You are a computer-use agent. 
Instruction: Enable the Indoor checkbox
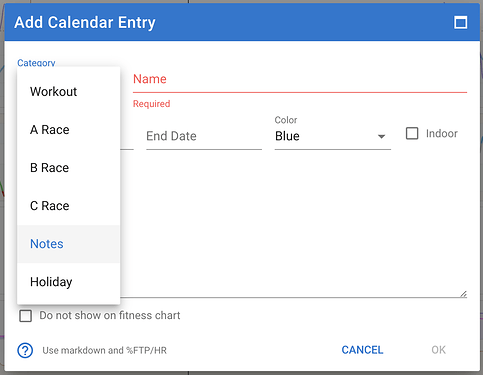click(x=412, y=133)
